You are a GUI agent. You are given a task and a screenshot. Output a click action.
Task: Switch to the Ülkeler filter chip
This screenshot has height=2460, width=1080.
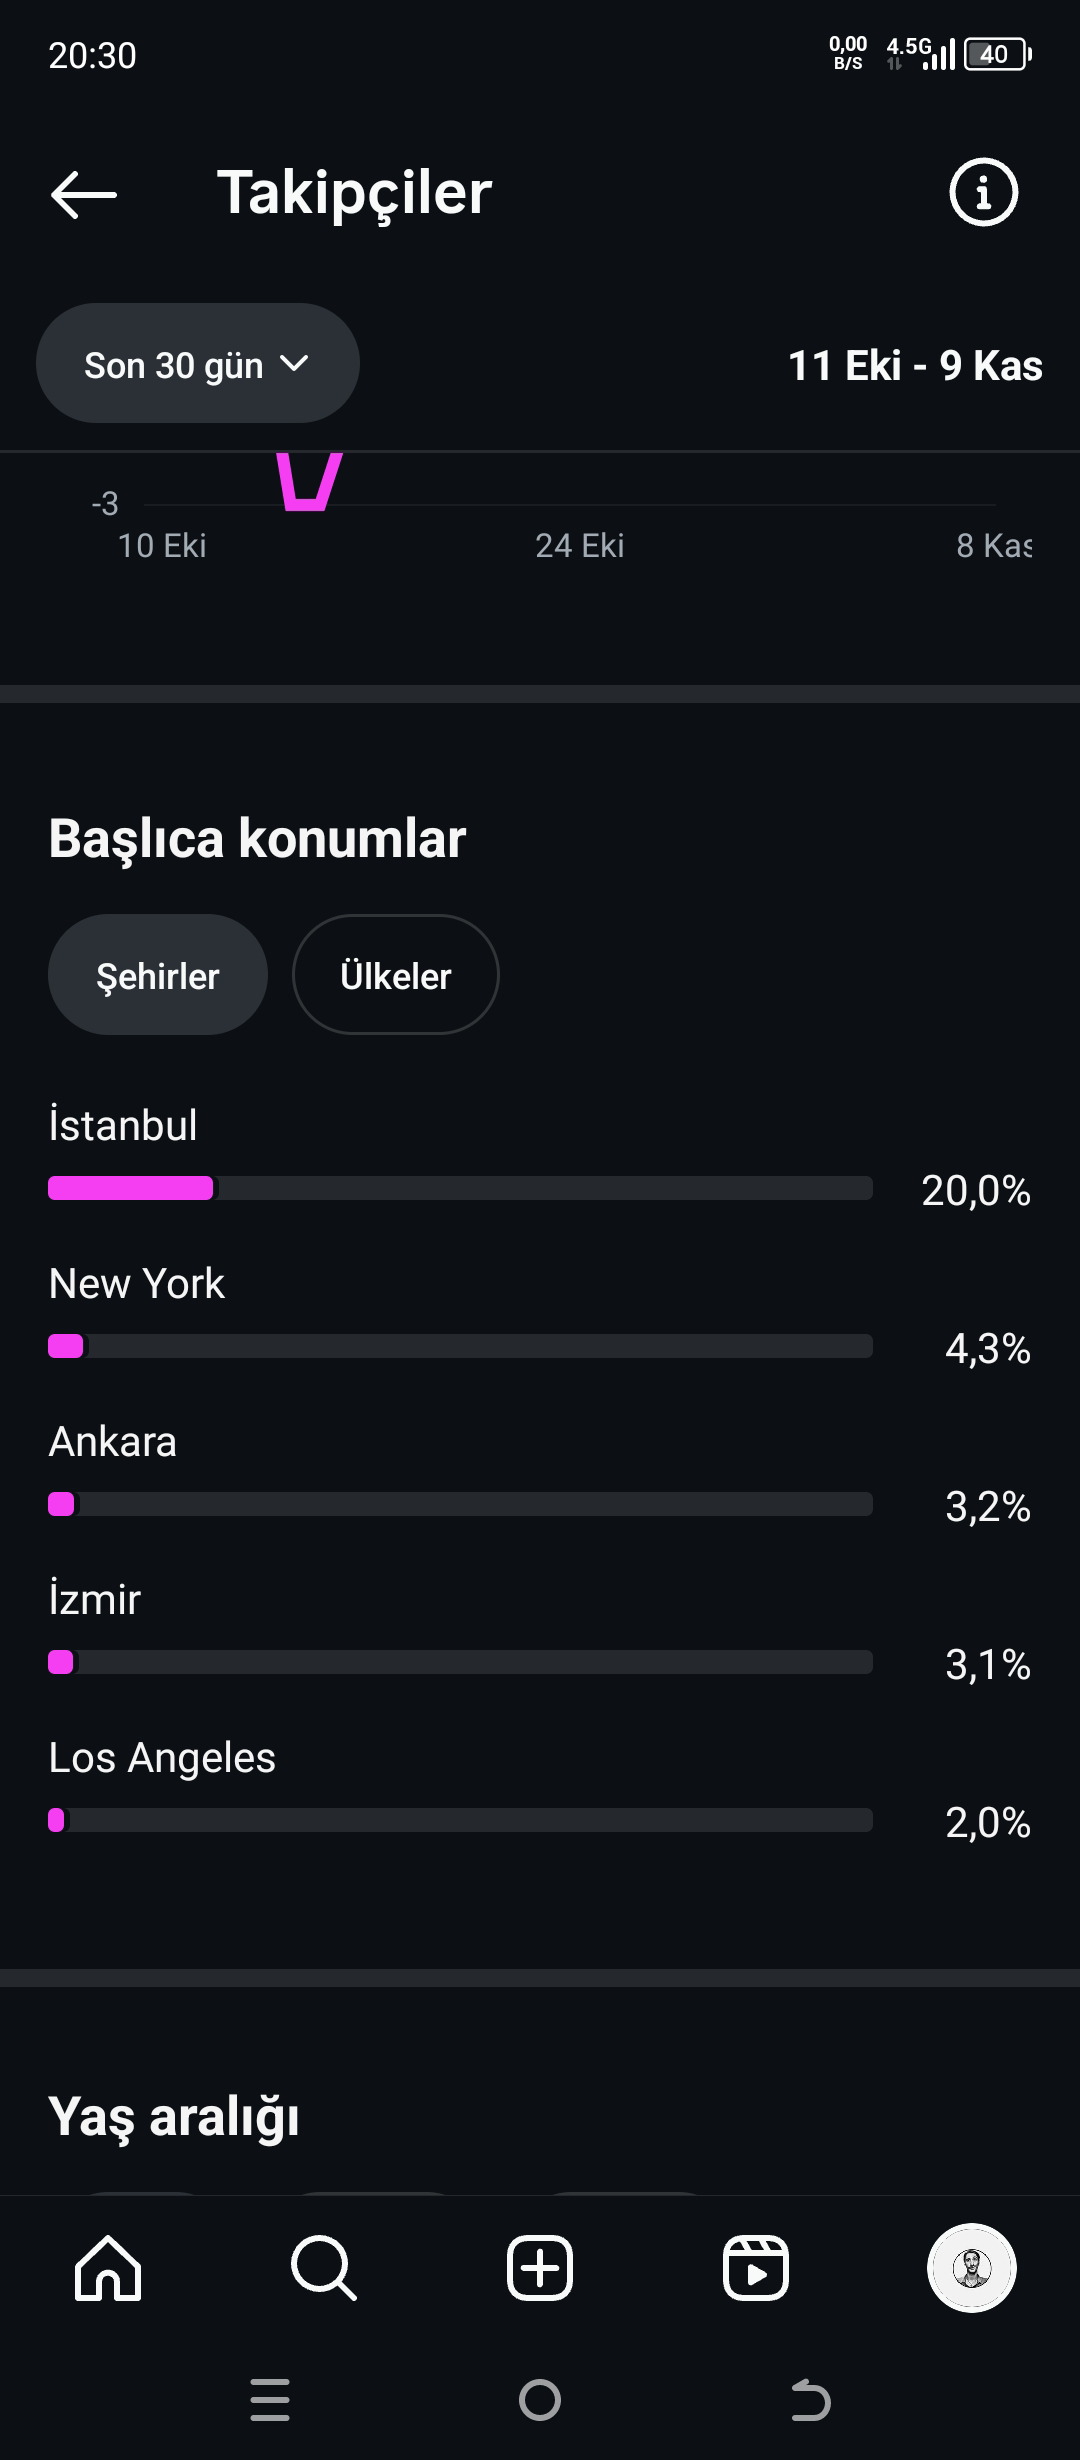(396, 975)
